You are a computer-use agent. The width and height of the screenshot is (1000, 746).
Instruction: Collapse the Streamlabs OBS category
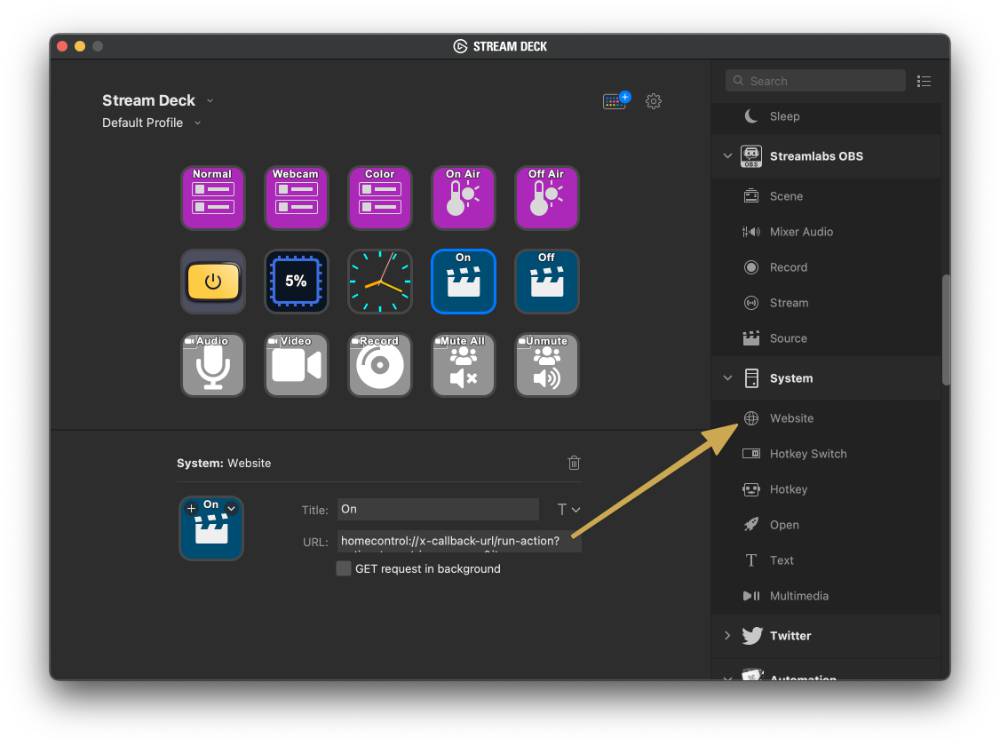point(728,156)
